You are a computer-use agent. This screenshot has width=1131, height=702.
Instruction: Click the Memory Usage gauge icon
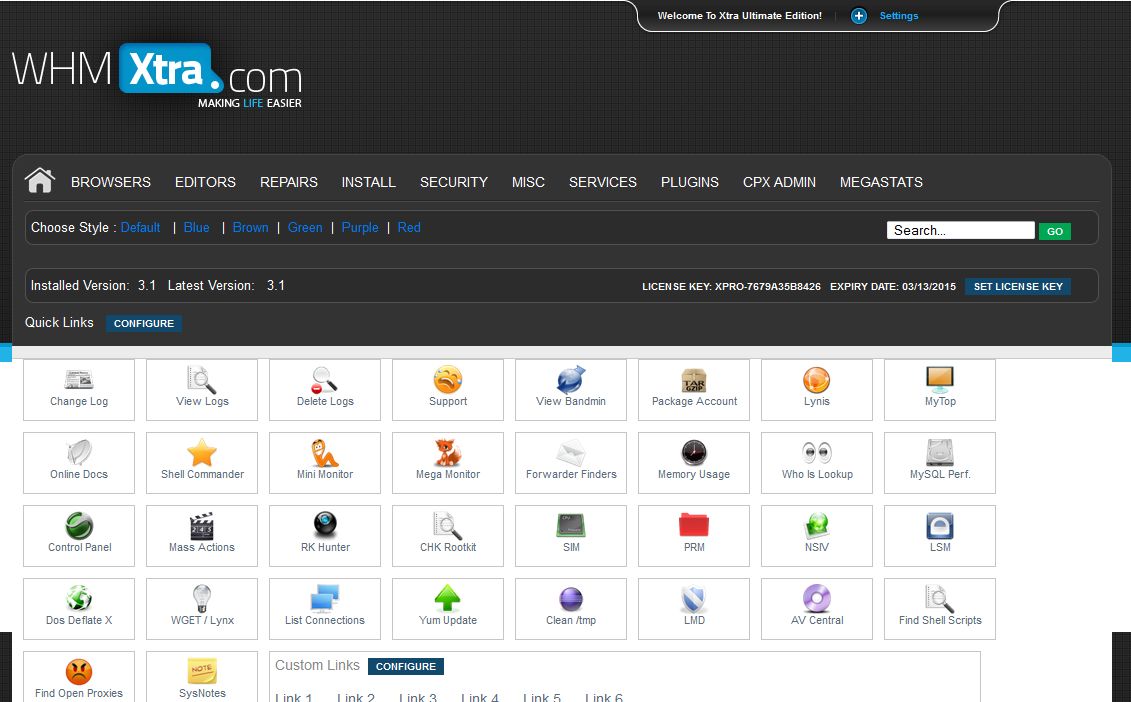click(694, 454)
